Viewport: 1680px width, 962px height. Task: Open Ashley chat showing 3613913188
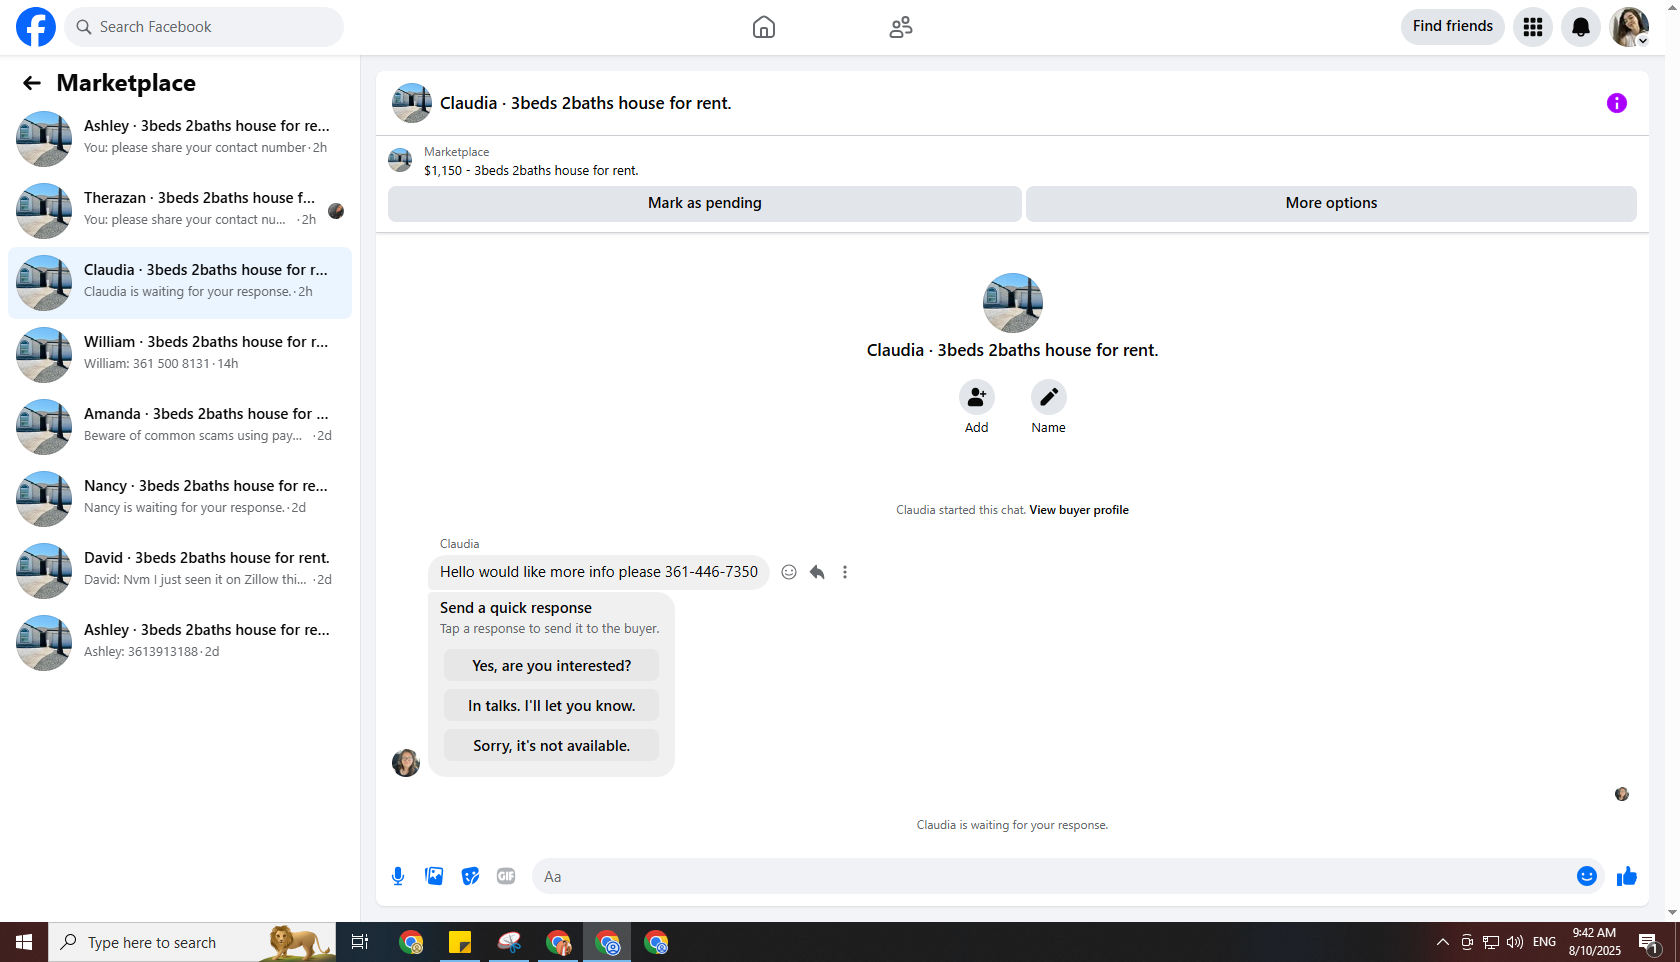pyautogui.click(x=180, y=643)
